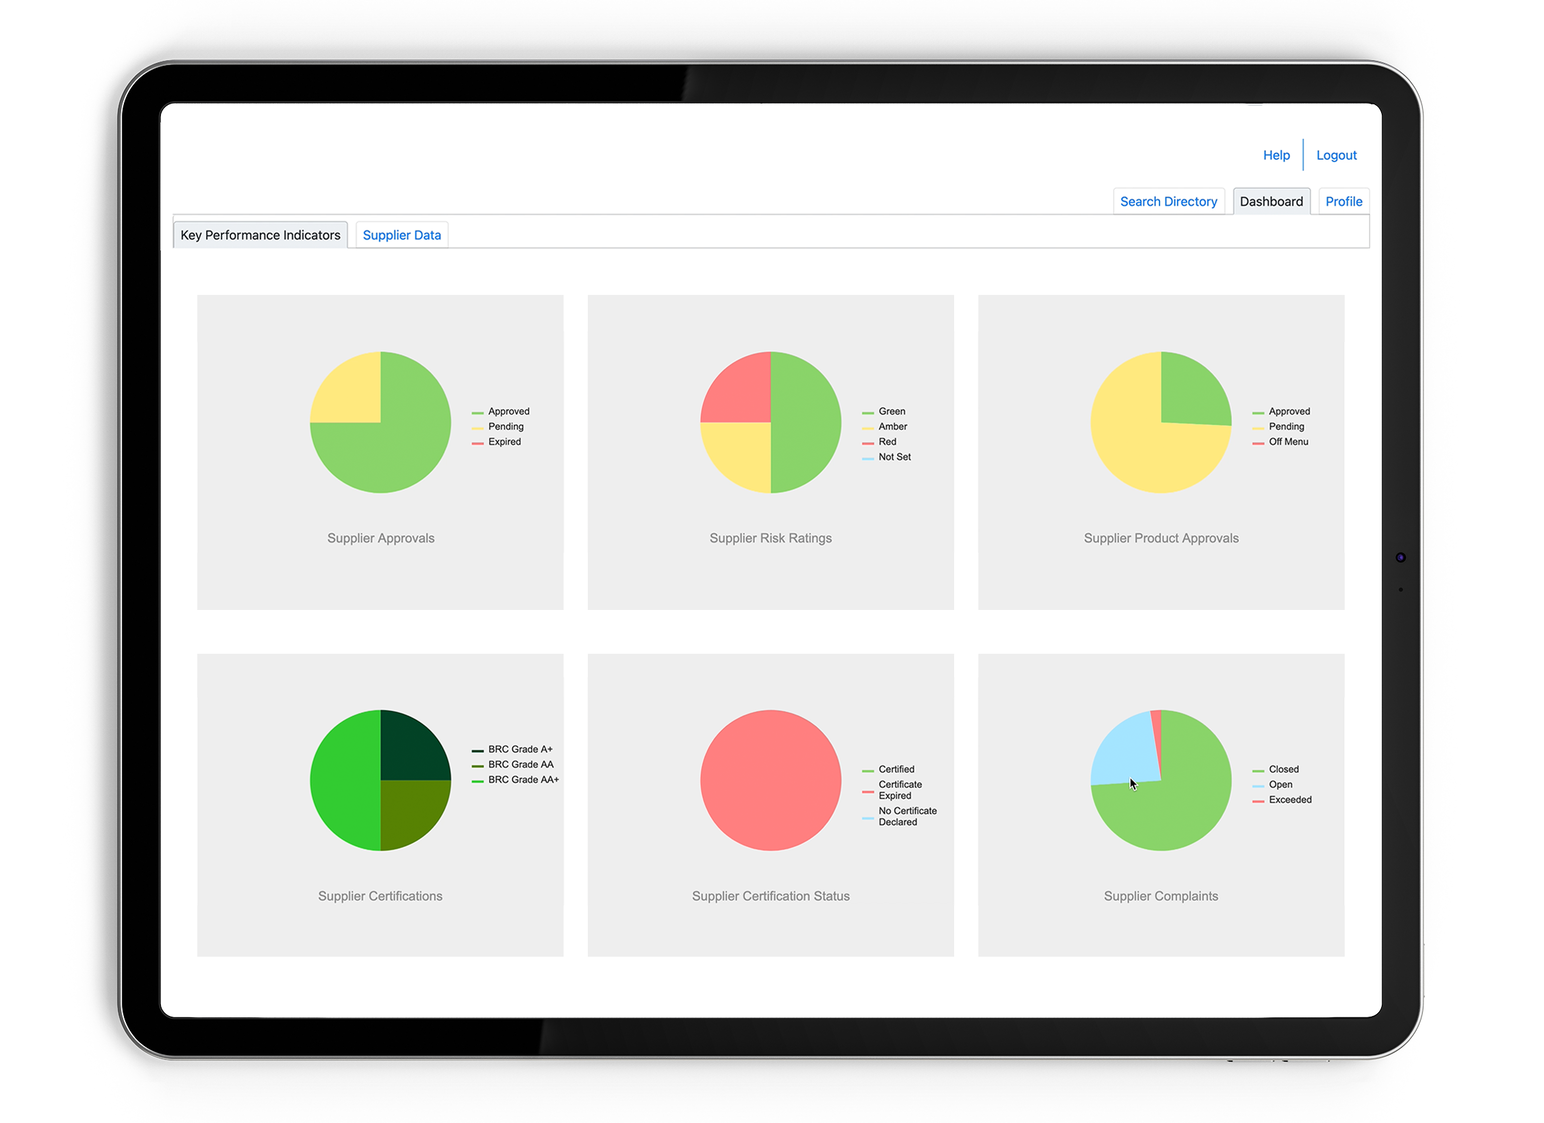Viewport: 1544px width, 1123px height.
Task: Select the Dashboard tab
Action: 1271,201
